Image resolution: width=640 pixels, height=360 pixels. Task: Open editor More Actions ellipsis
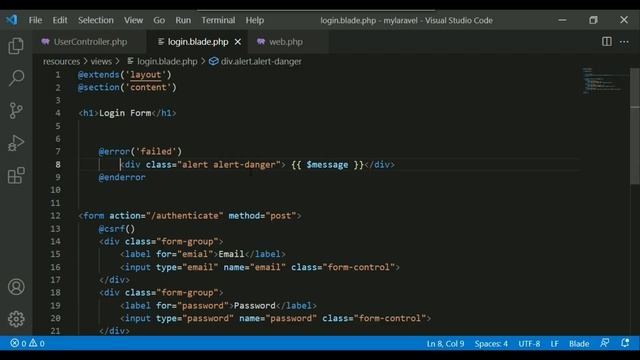624,42
